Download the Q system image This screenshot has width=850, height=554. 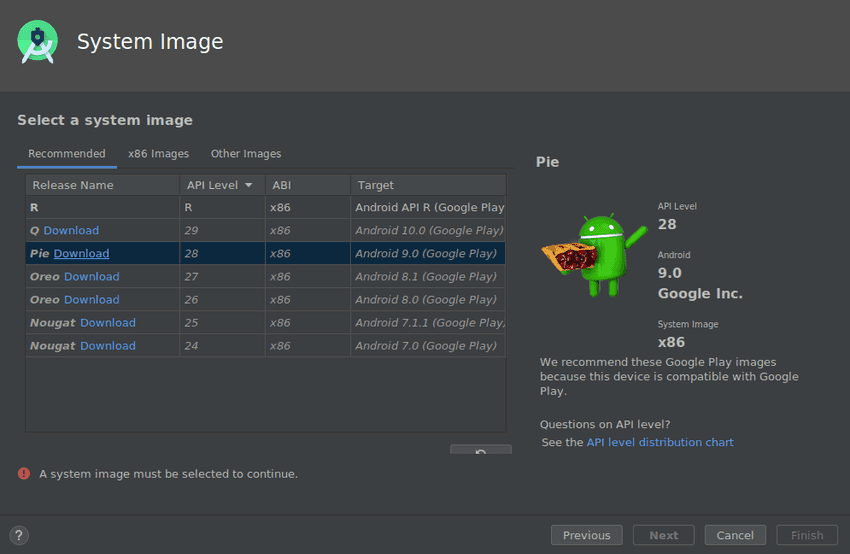coord(71,231)
